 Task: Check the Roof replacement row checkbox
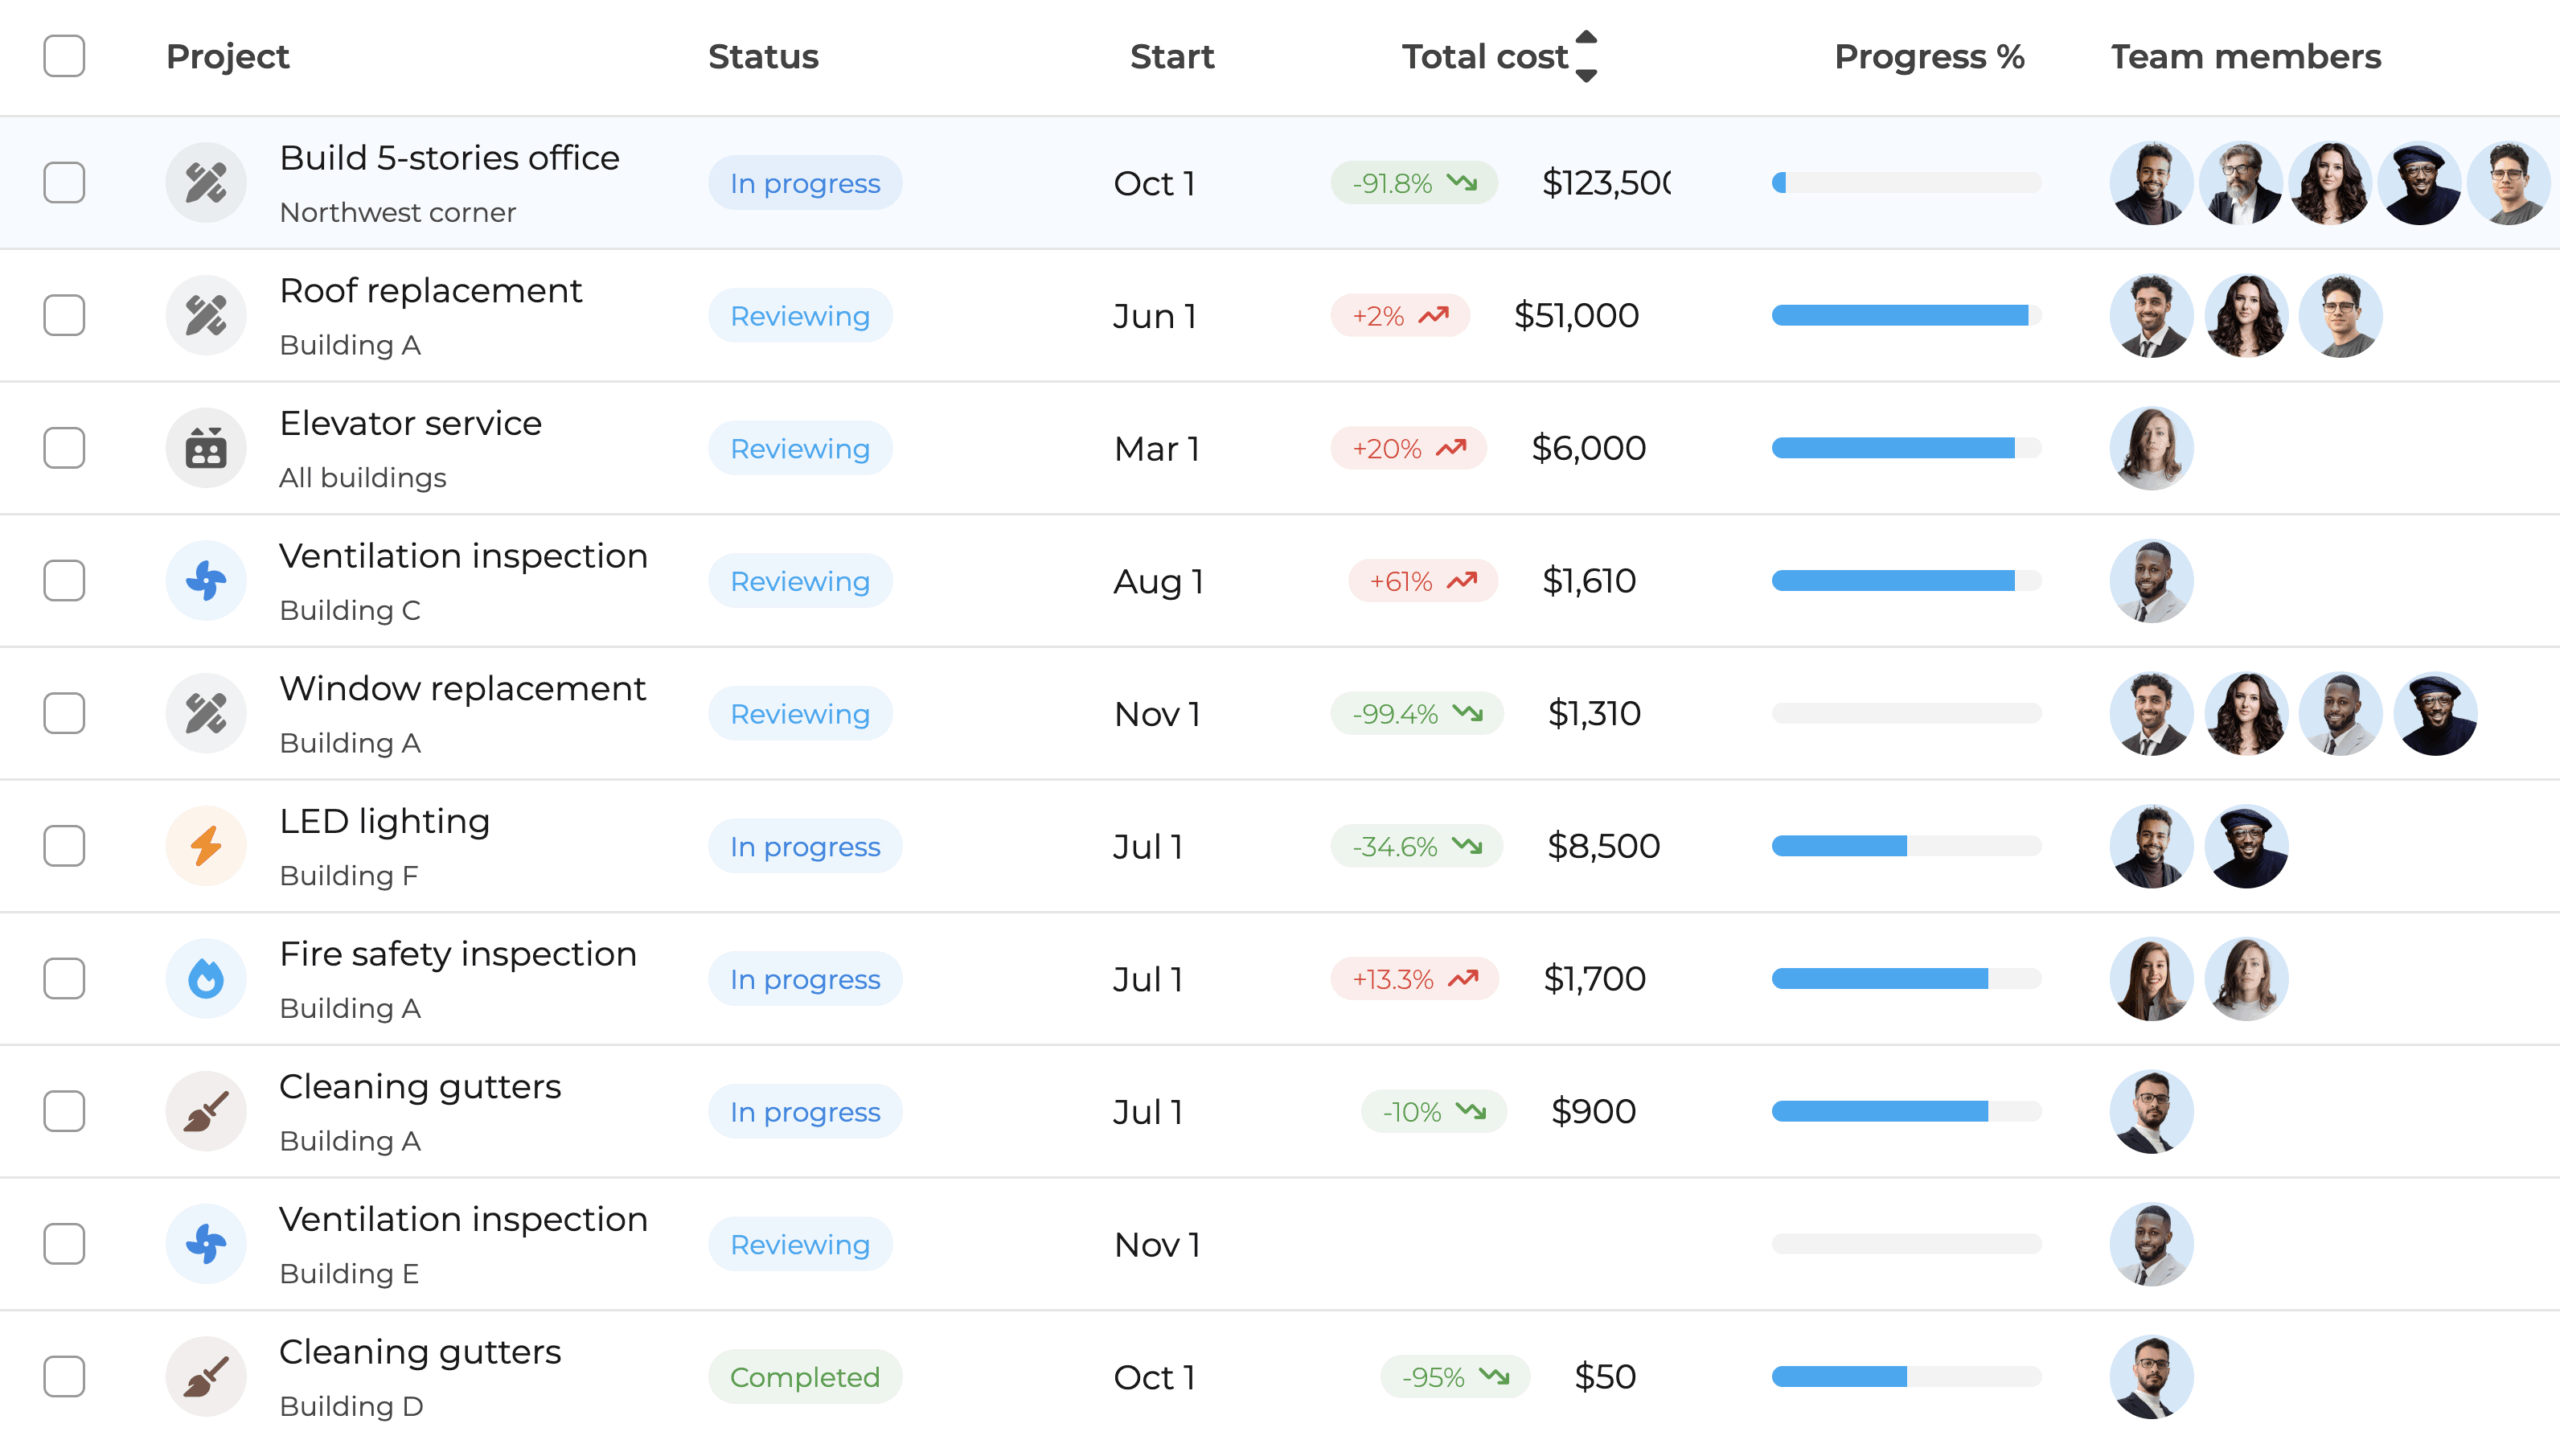pyautogui.click(x=64, y=316)
